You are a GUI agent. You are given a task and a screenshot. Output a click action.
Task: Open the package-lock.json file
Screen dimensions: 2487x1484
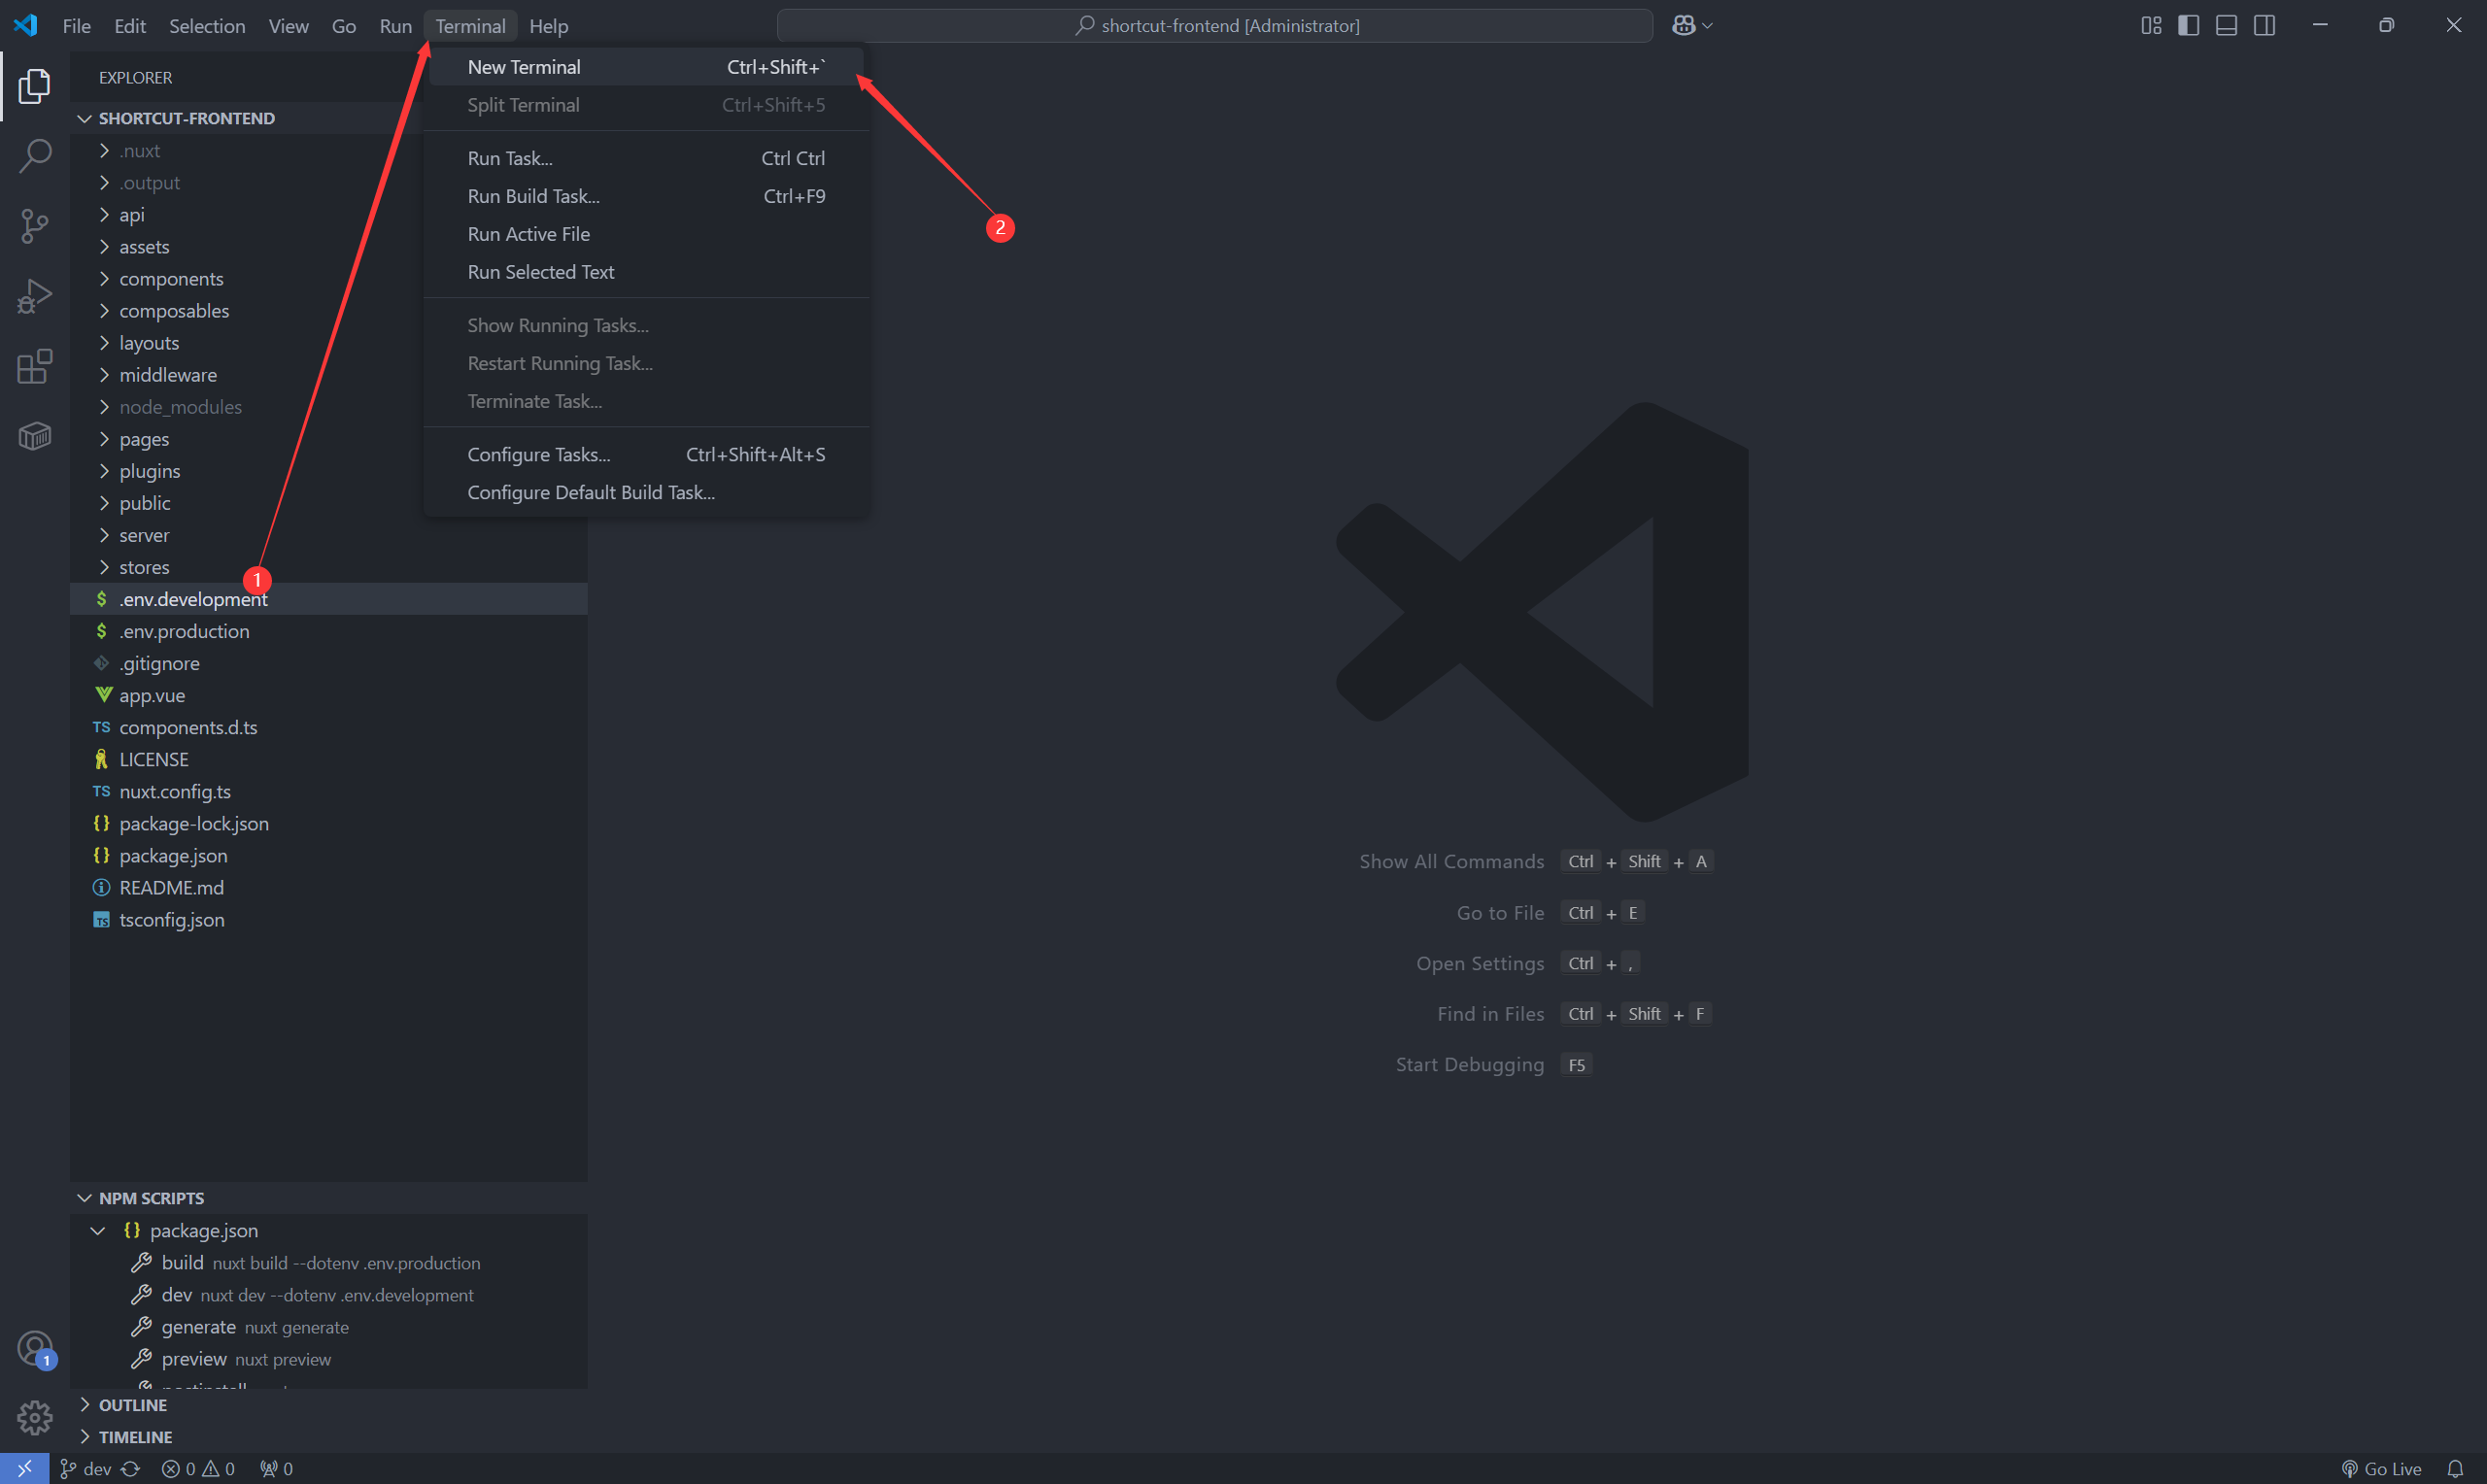point(329,823)
